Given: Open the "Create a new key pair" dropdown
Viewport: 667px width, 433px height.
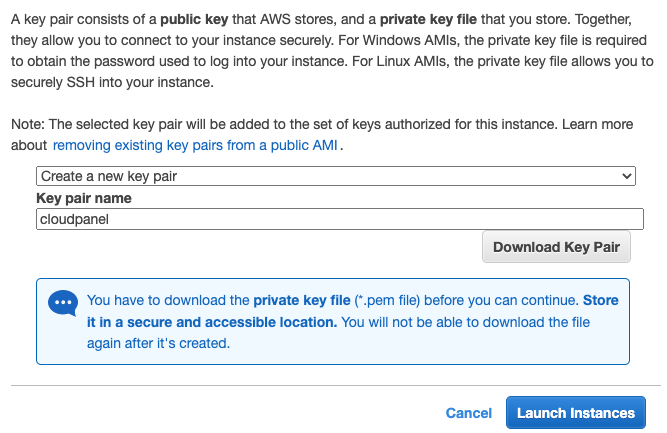Looking at the screenshot, I should pos(336,176).
